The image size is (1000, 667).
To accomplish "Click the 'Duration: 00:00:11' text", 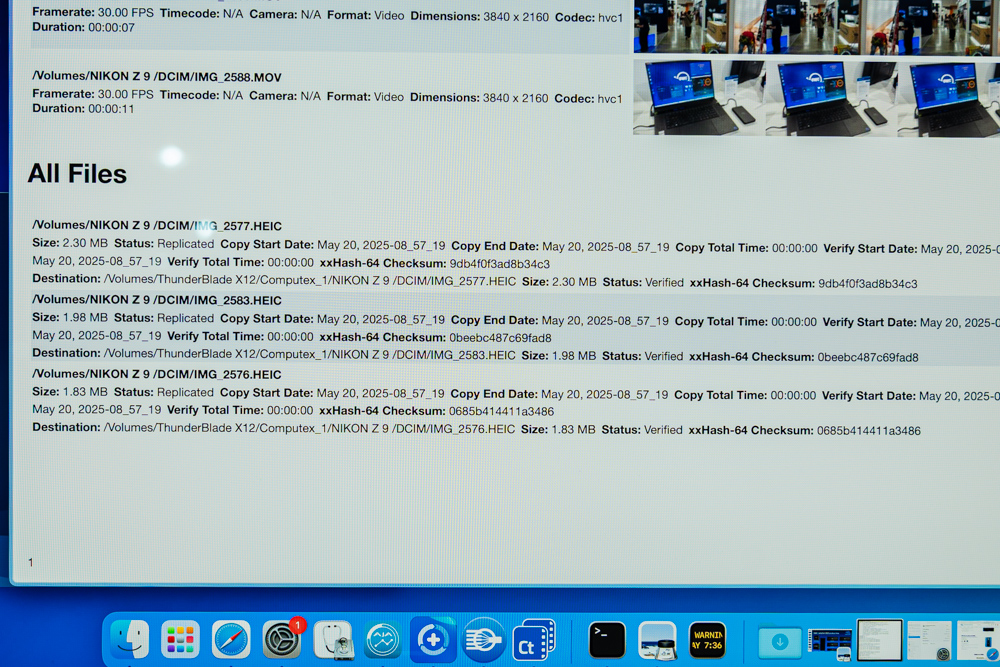I will click(x=84, y=108).
